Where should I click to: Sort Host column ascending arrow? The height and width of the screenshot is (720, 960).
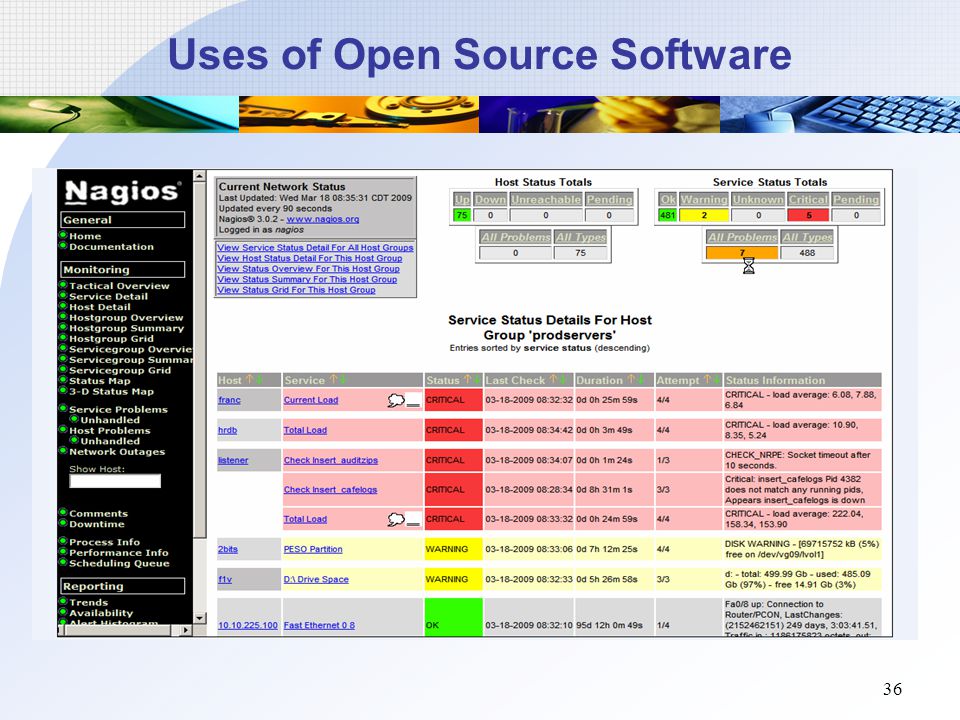click(249, 380)
